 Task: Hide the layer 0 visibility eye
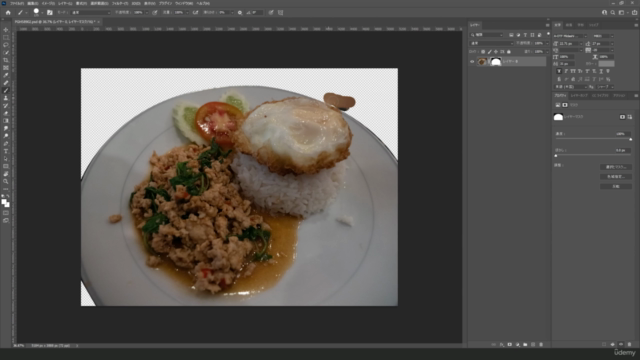472,62
